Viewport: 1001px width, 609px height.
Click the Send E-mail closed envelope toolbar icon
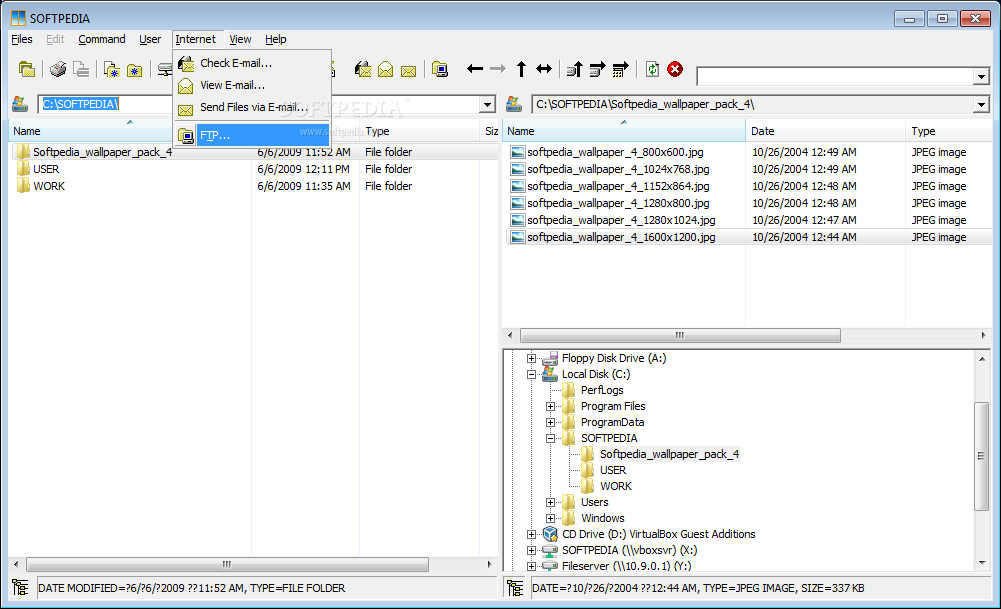click(x=409, y=70)
